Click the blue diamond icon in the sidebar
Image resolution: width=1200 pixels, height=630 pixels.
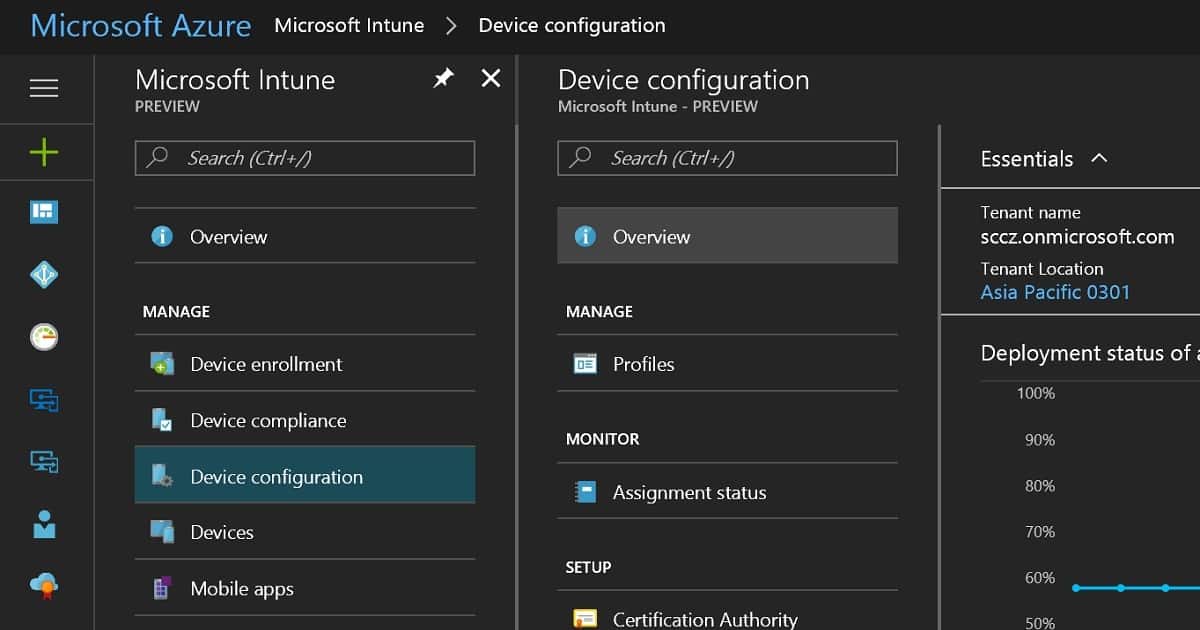[44, 274]
